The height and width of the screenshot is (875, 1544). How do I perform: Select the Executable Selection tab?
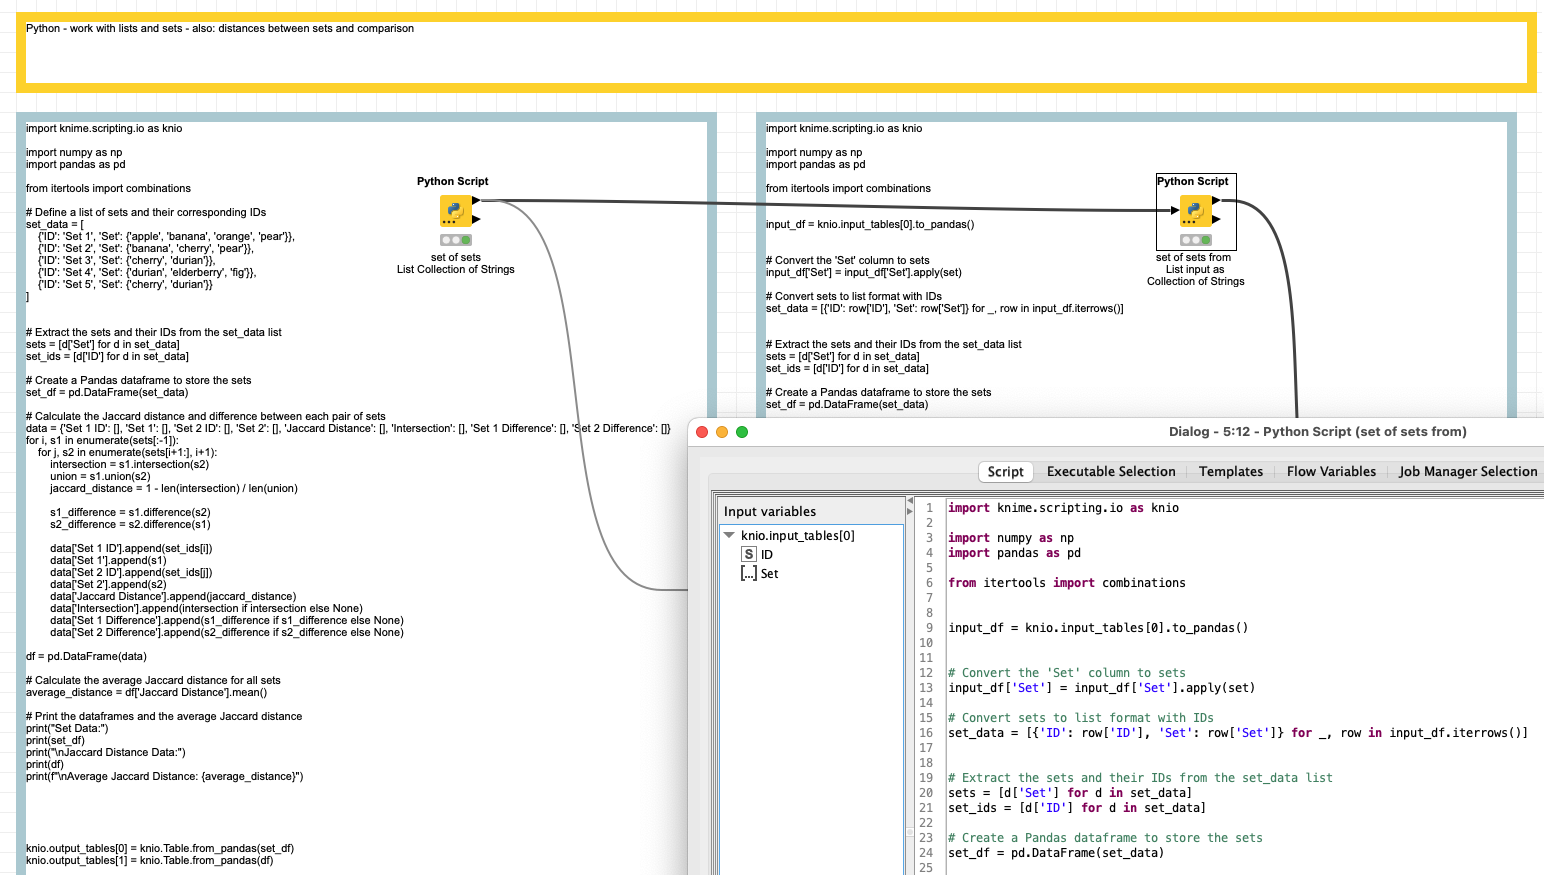[1111, 471]
